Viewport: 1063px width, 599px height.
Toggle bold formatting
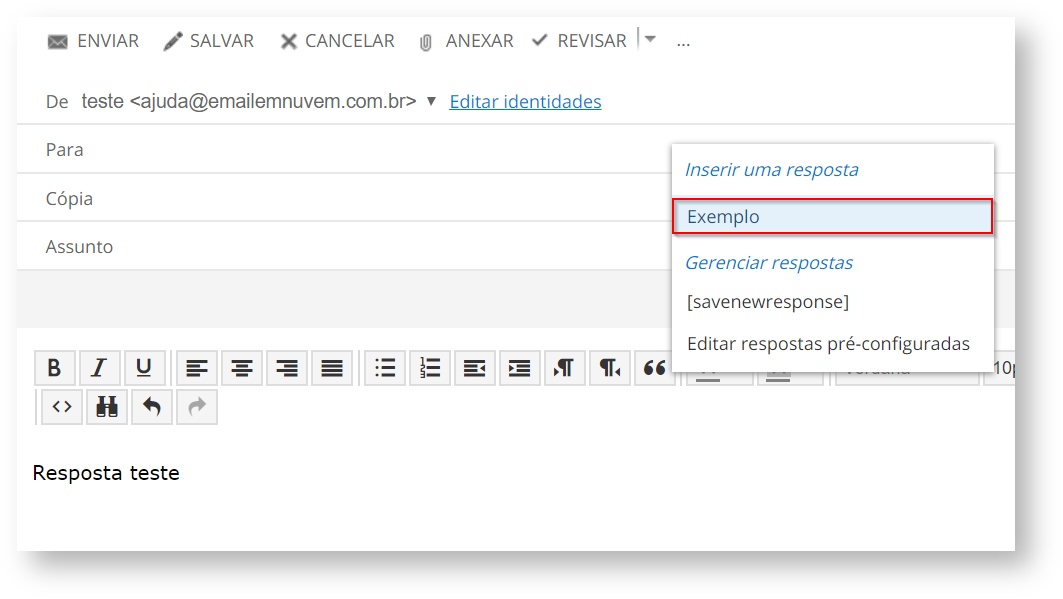point(55,368)
